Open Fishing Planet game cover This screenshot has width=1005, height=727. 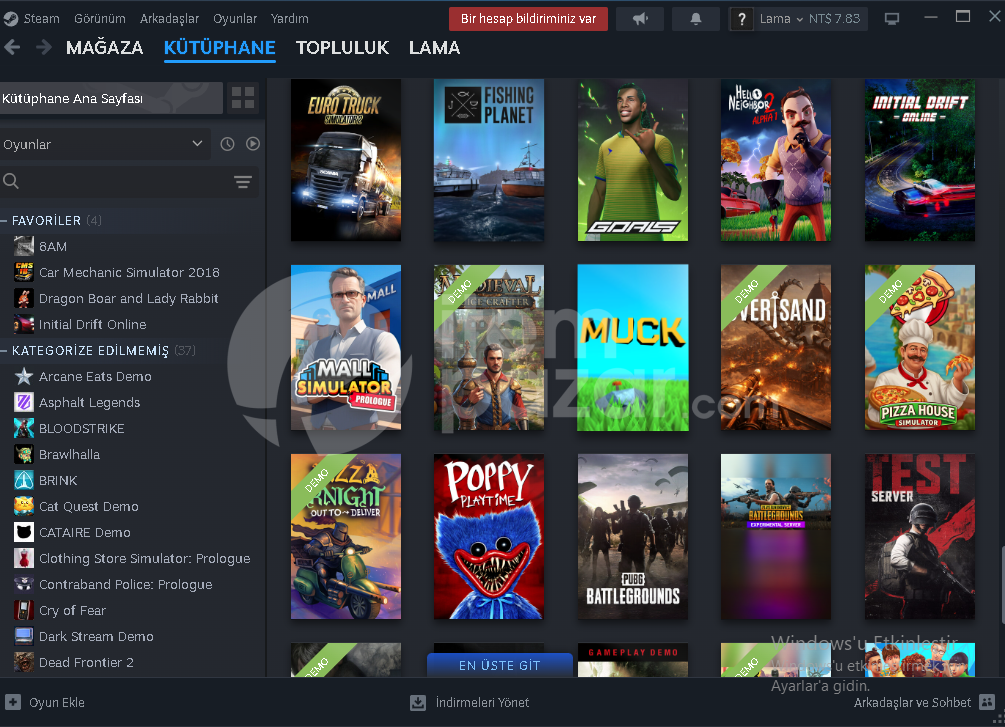[x=489, y=160]
